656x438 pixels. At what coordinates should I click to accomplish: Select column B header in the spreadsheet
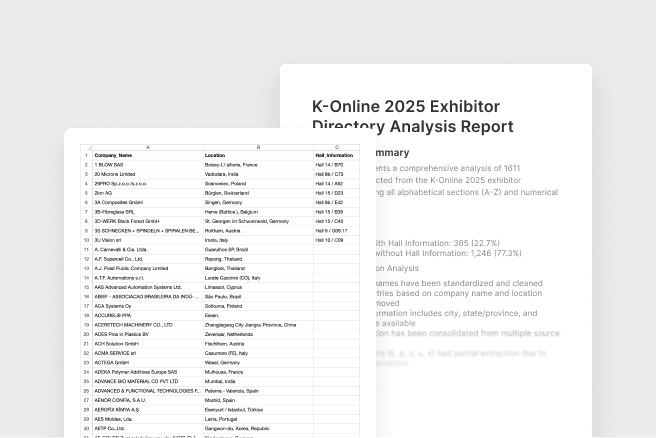(258, 147)
